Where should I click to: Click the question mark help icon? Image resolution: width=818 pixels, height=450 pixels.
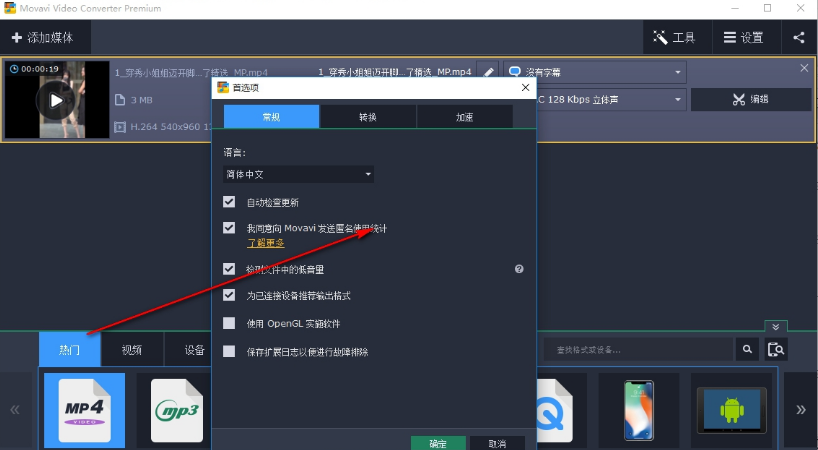[519, 269]
